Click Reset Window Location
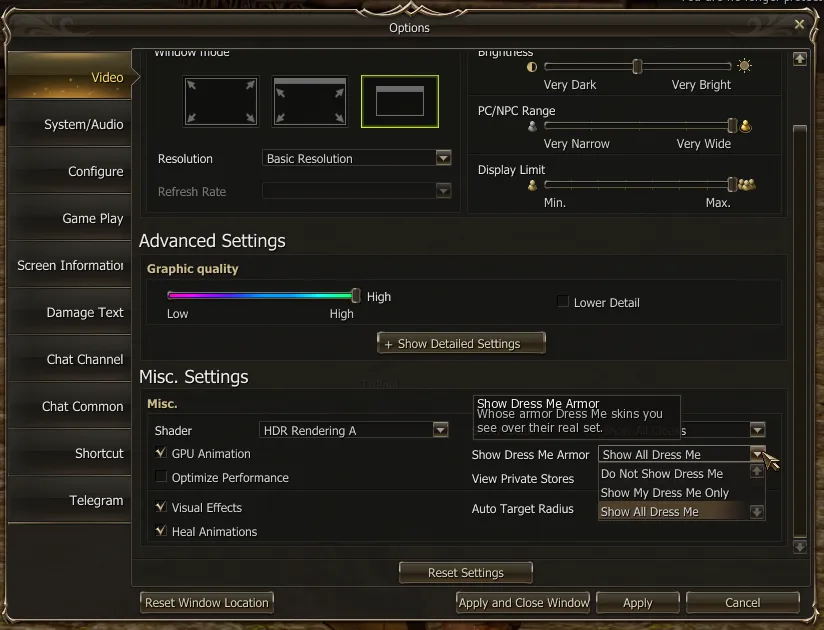The height and width of the screenshot is (630, 824). (x=207, y=602)
